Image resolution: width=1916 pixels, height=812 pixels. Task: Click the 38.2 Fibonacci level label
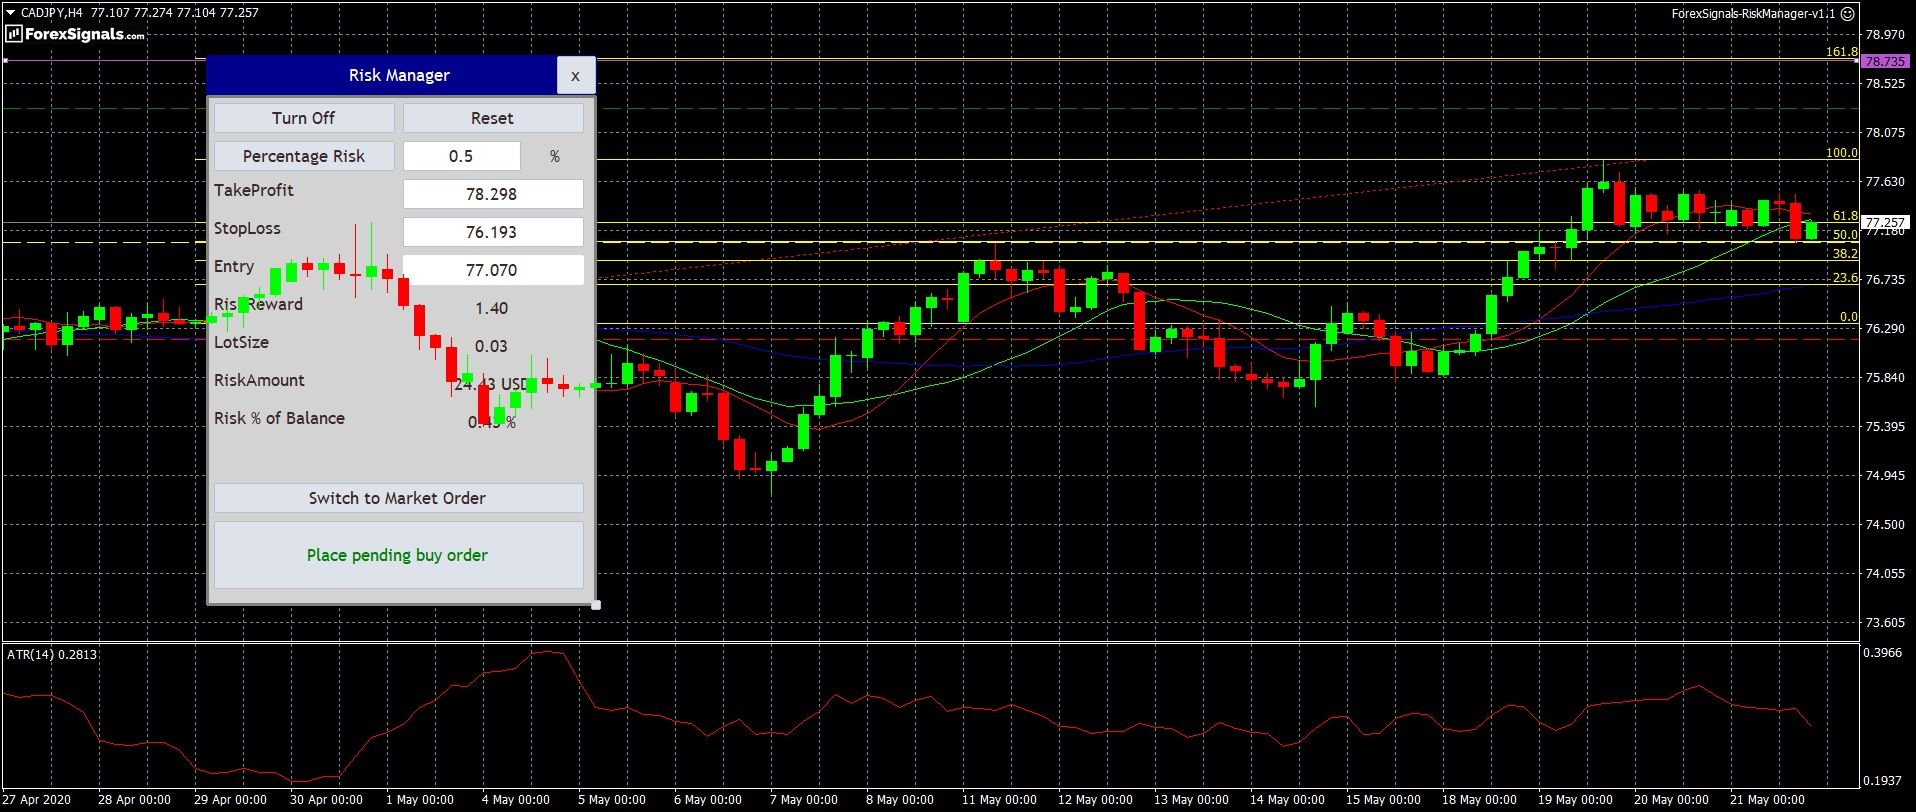1845,254
